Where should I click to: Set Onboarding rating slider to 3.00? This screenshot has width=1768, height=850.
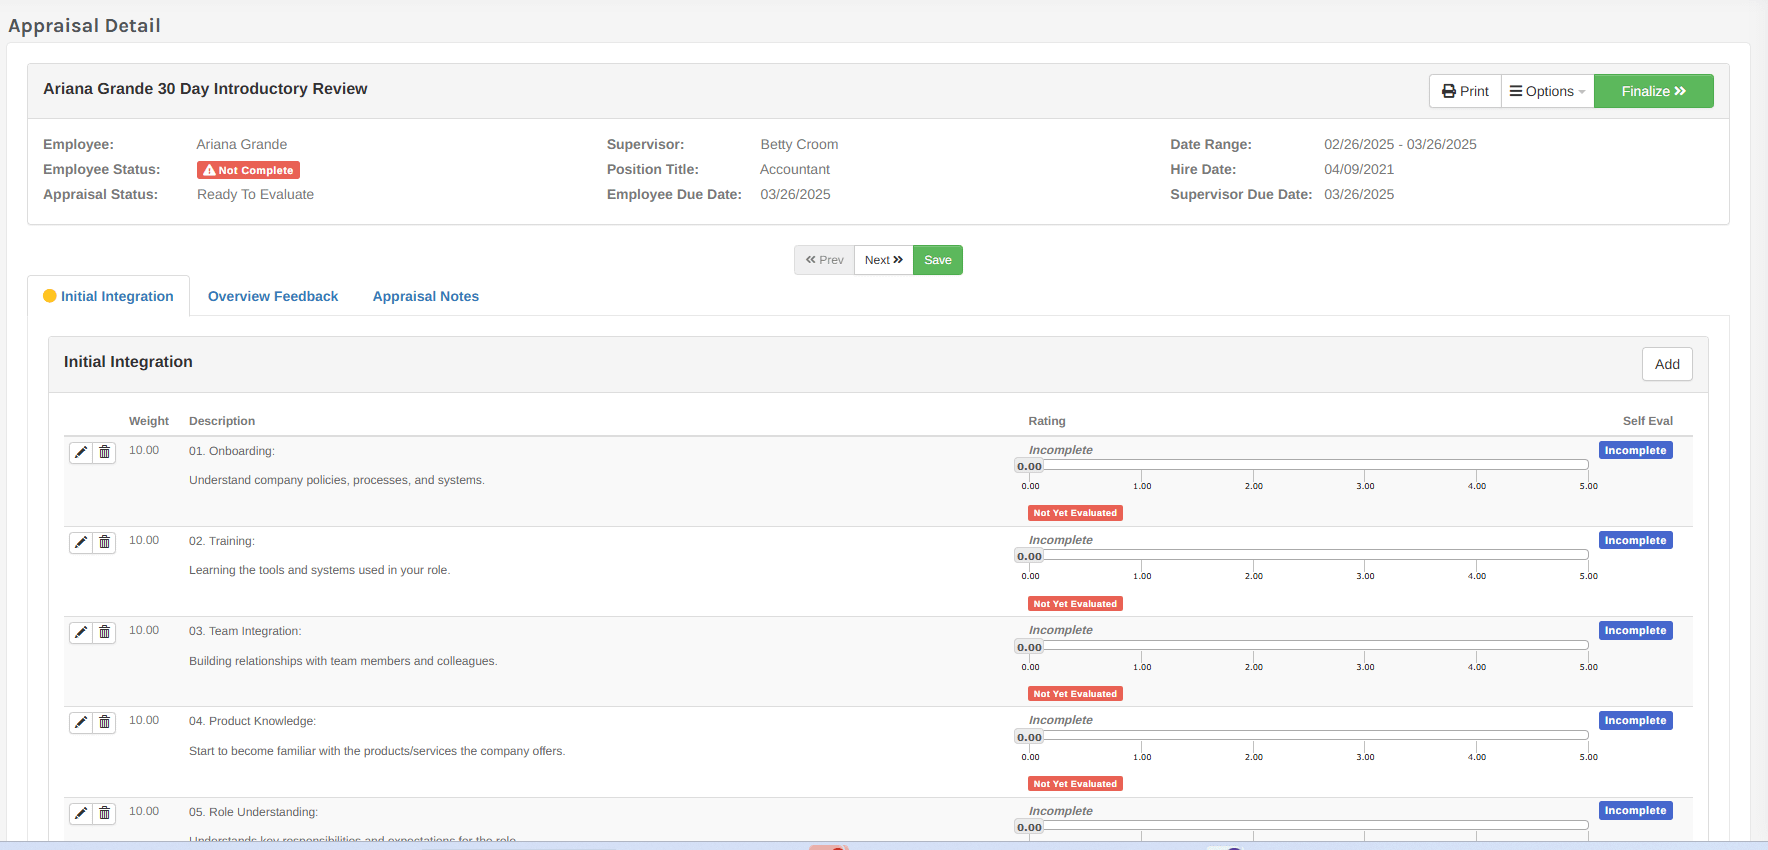point(1365,465)
